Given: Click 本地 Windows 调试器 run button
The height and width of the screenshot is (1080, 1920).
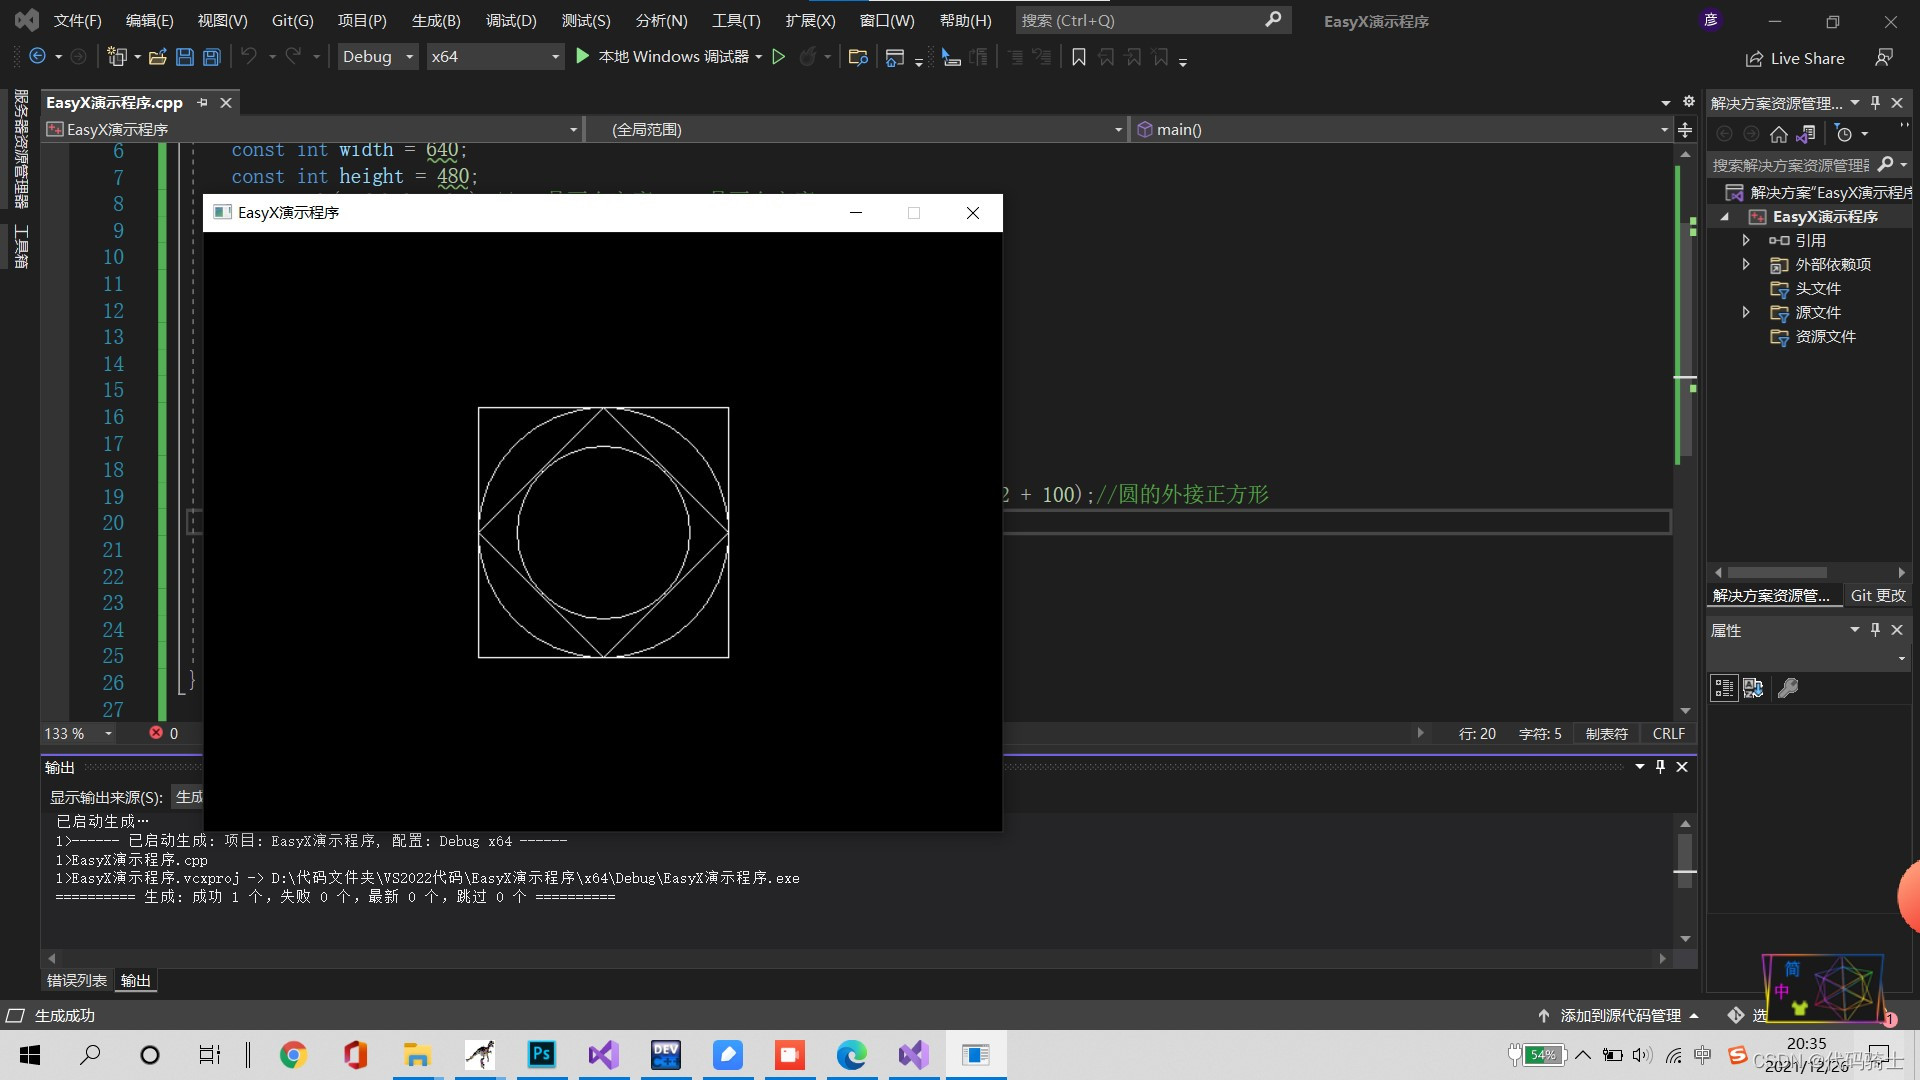Looking at the screenshot, I should (665, 57).
